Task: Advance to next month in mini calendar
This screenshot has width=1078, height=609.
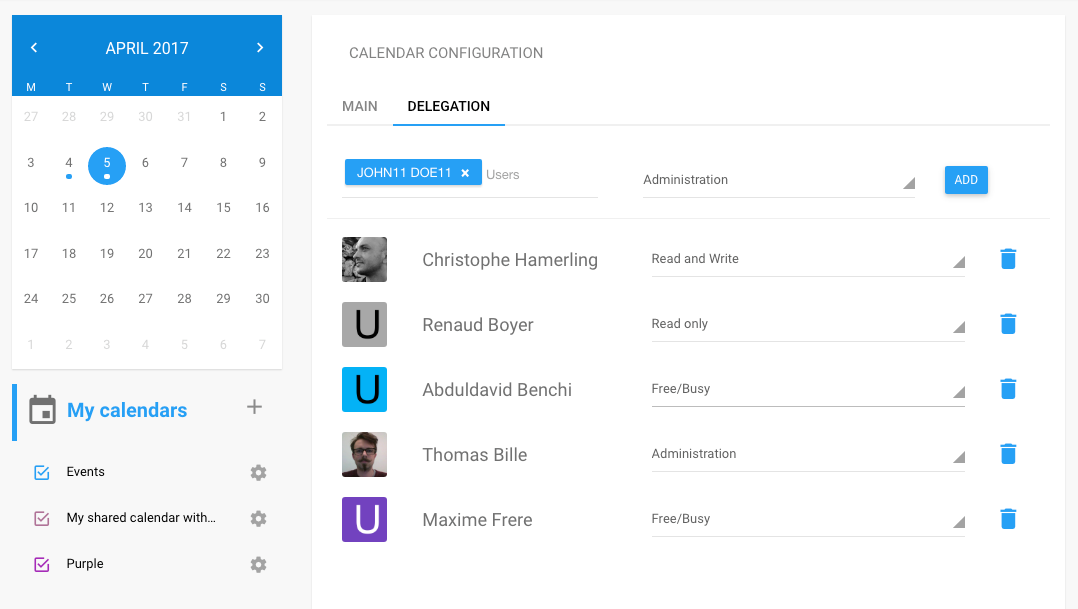Action: (x=260, y=48)
